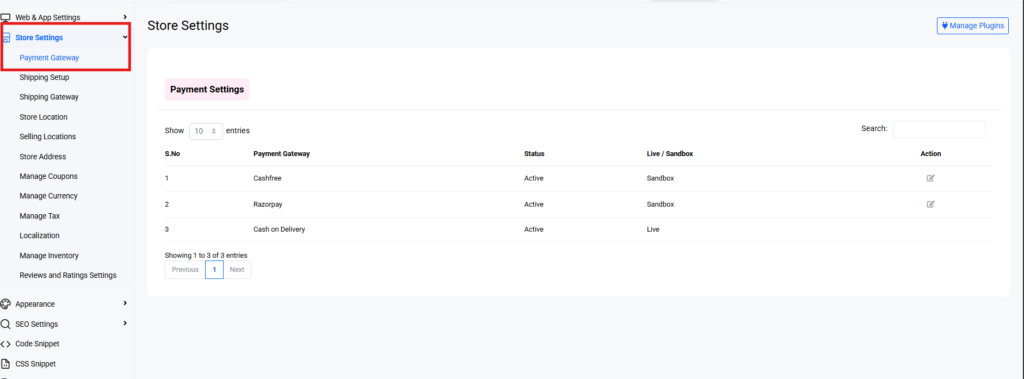Expand the SEO Settings arrow
The height and width of the screenshot is (379, 1024).
pyautogui.click(x=125, y=323)
